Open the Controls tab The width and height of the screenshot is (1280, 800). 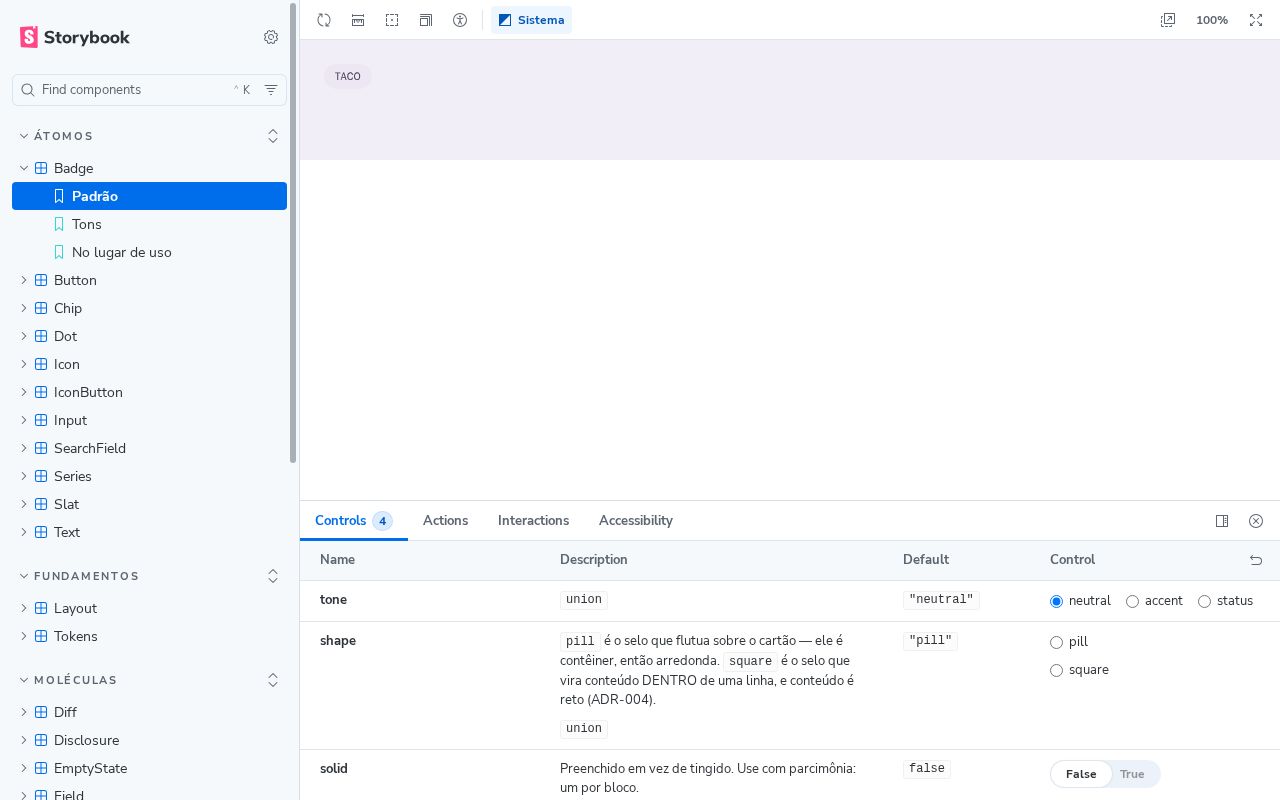pyautogui.click(x=354, y=521)
